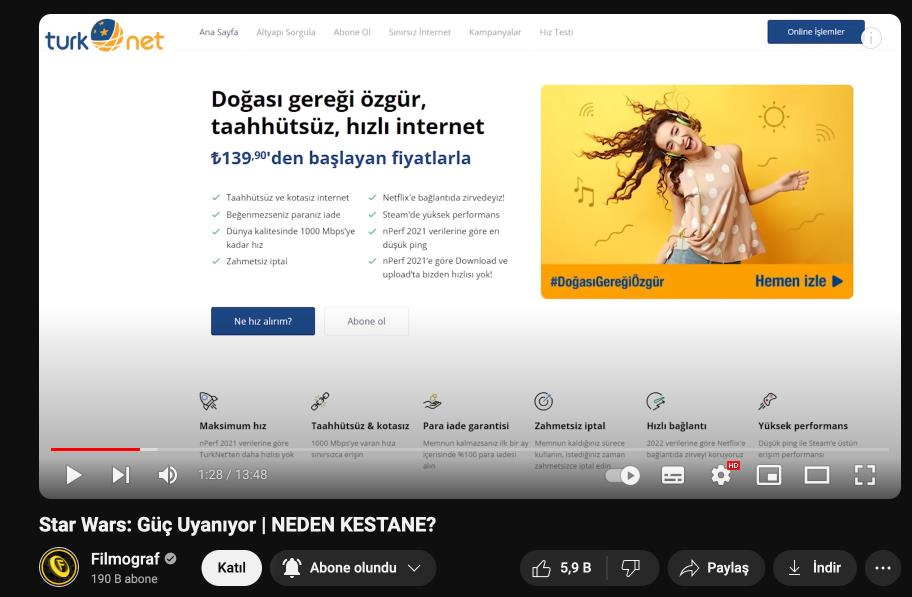This screenshot has height=597, width=912.
Task: Seek on the red video progress bar
Action: point(95,449)
